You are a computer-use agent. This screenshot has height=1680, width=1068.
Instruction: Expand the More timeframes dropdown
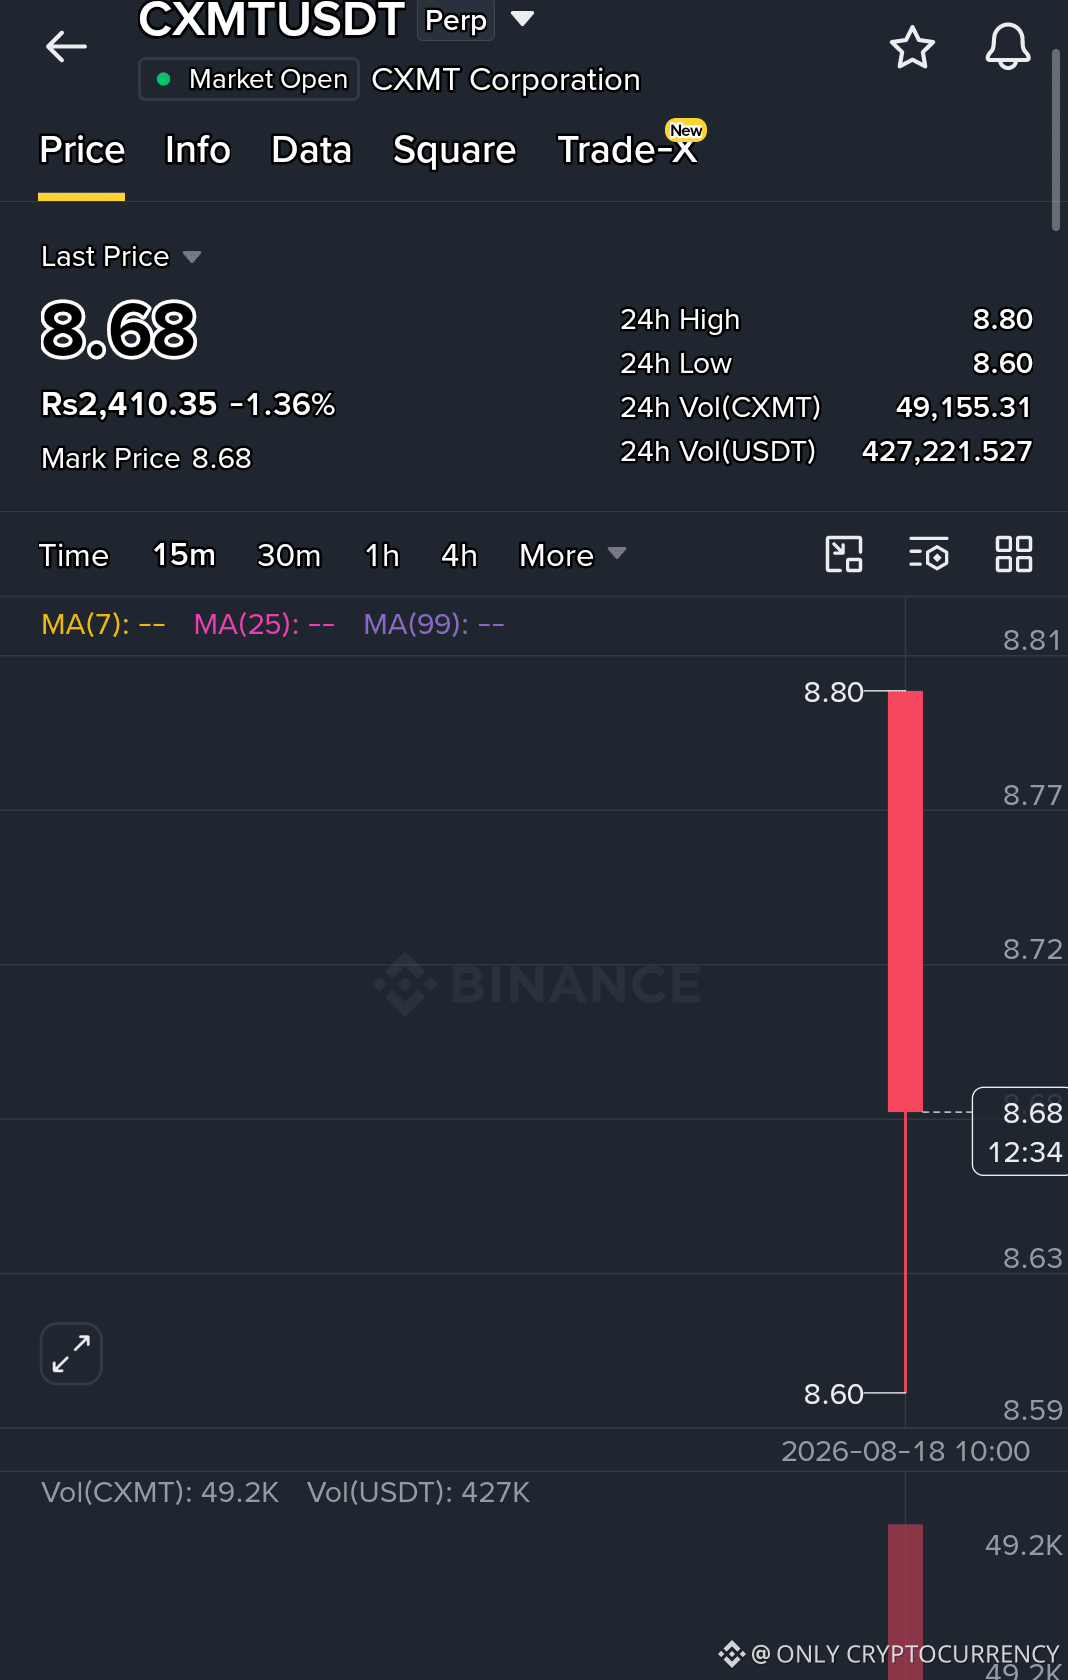pyautogui.click(x=572, y=555)
